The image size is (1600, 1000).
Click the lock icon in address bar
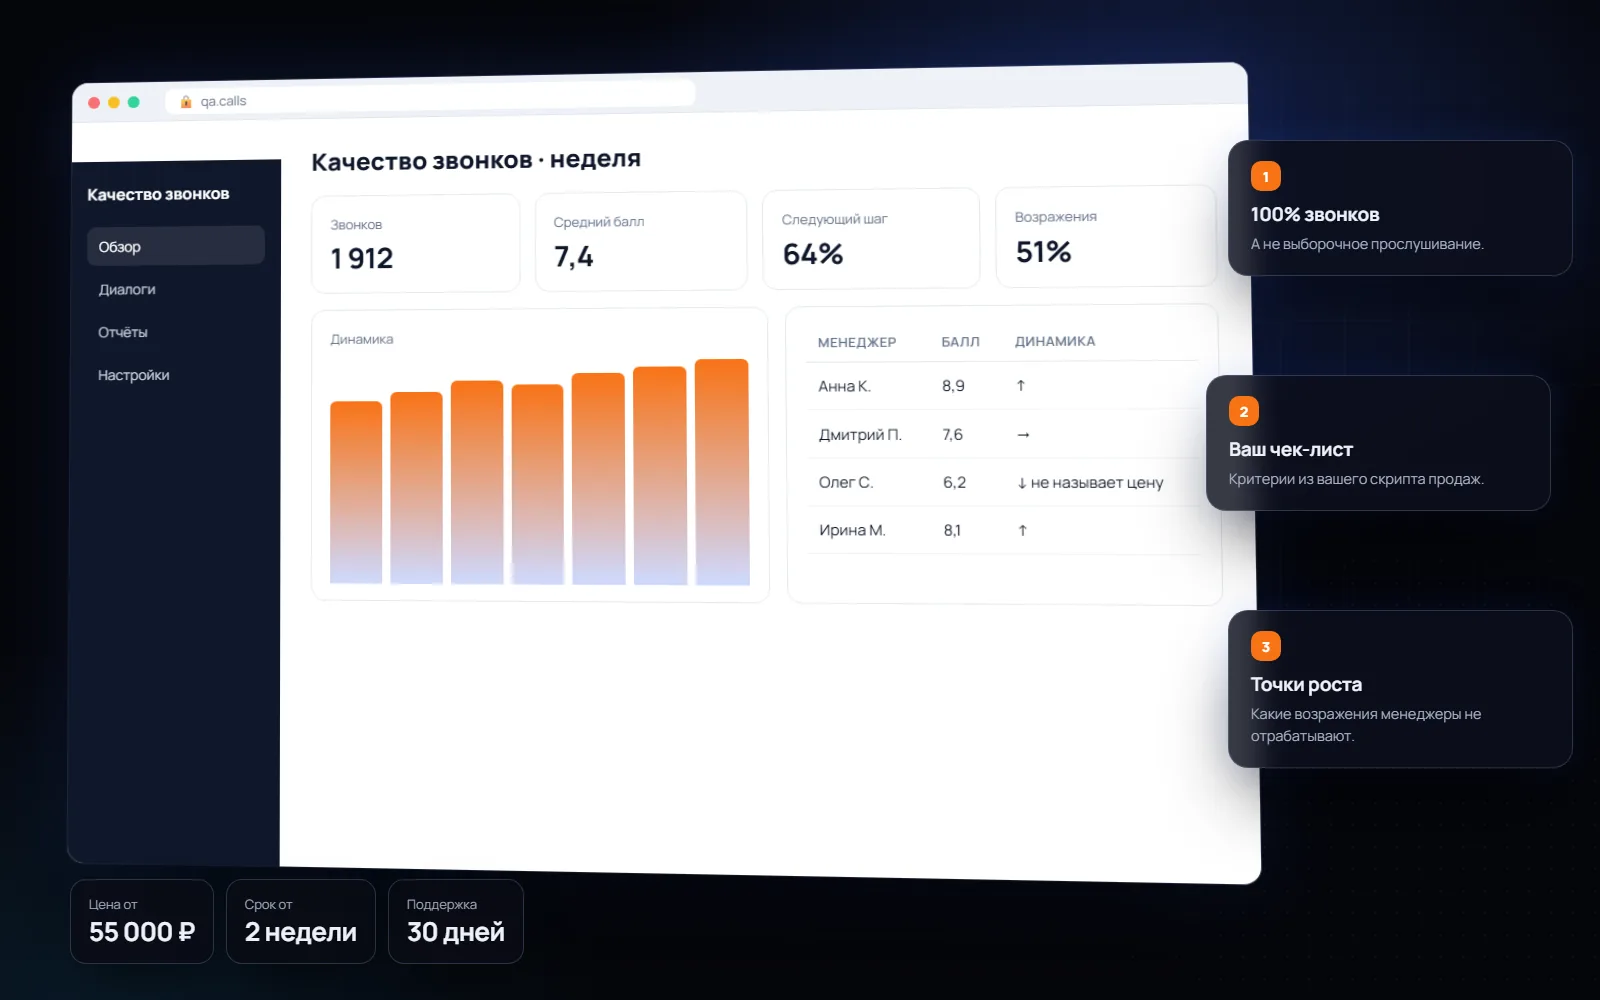[x=186, y=101]
